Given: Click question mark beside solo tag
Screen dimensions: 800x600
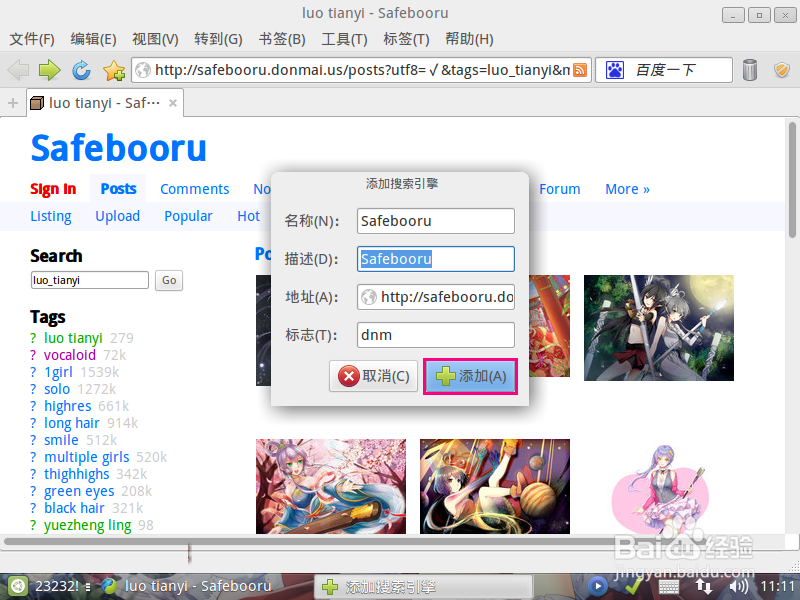Looking at the screenshot, I should tap(33, 389).
